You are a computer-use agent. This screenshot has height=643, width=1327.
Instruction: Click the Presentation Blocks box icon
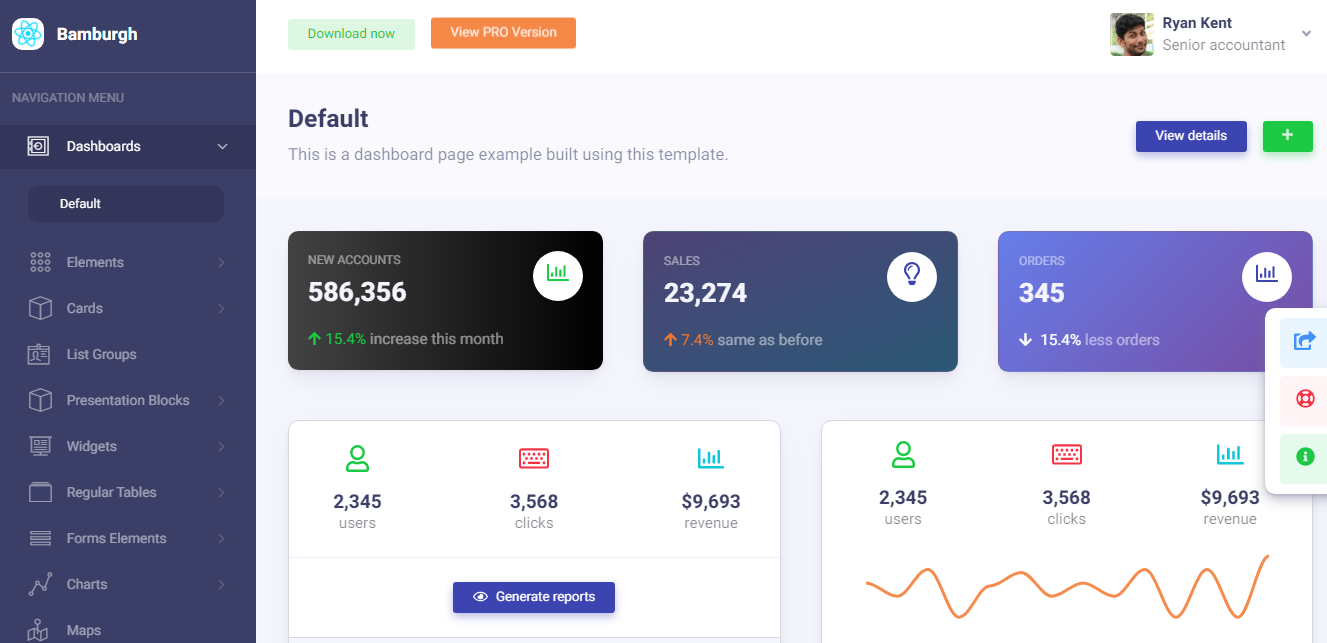(x=40, y=400)
